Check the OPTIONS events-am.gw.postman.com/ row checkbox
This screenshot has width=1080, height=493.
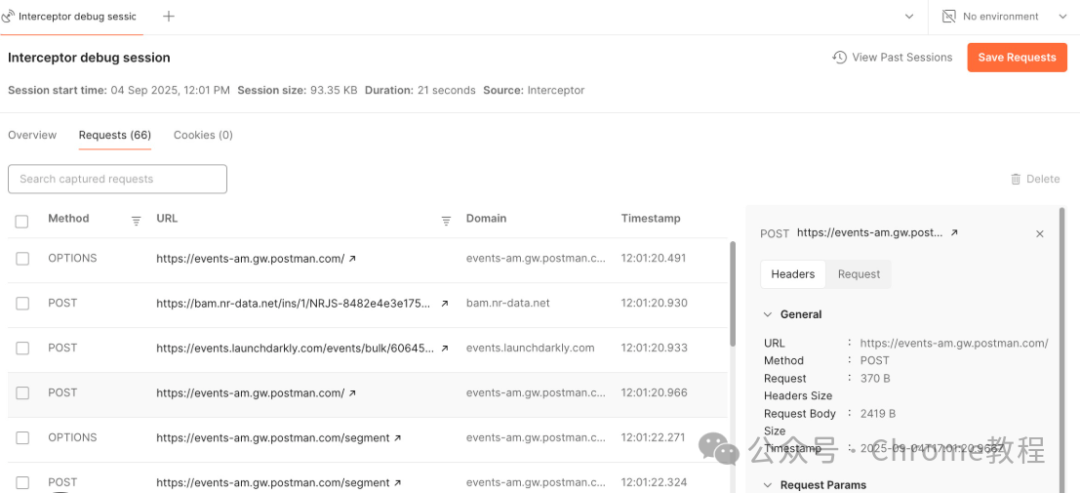coord(22,258)
